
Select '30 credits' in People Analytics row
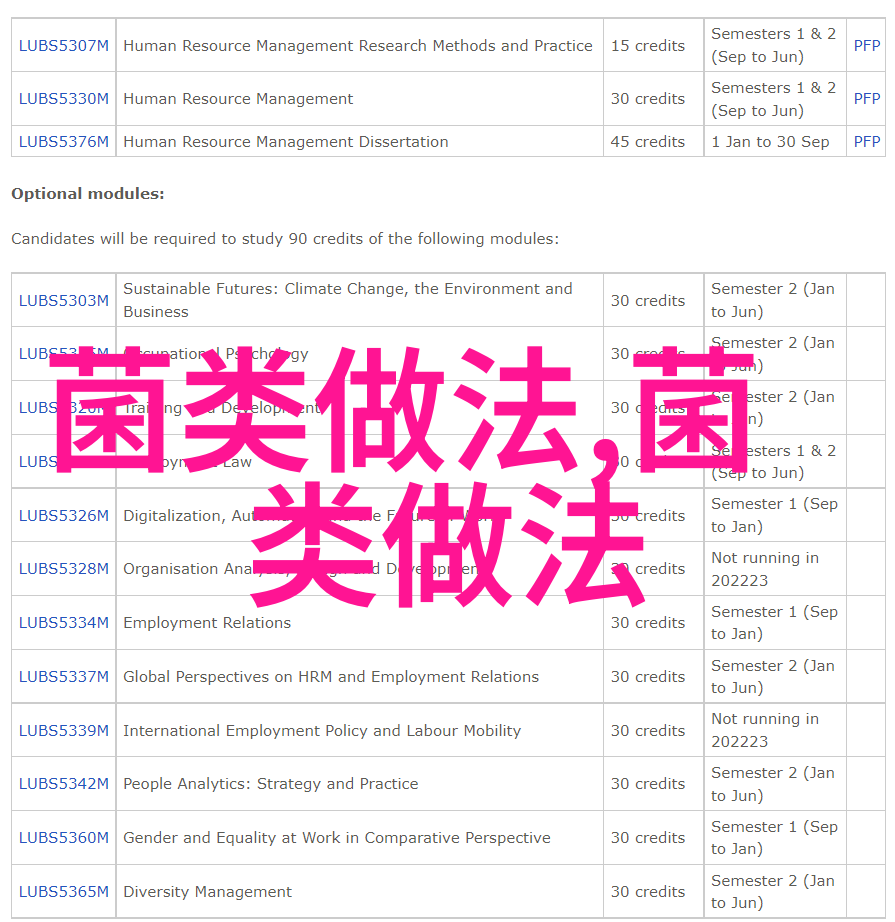click(647, 784)
